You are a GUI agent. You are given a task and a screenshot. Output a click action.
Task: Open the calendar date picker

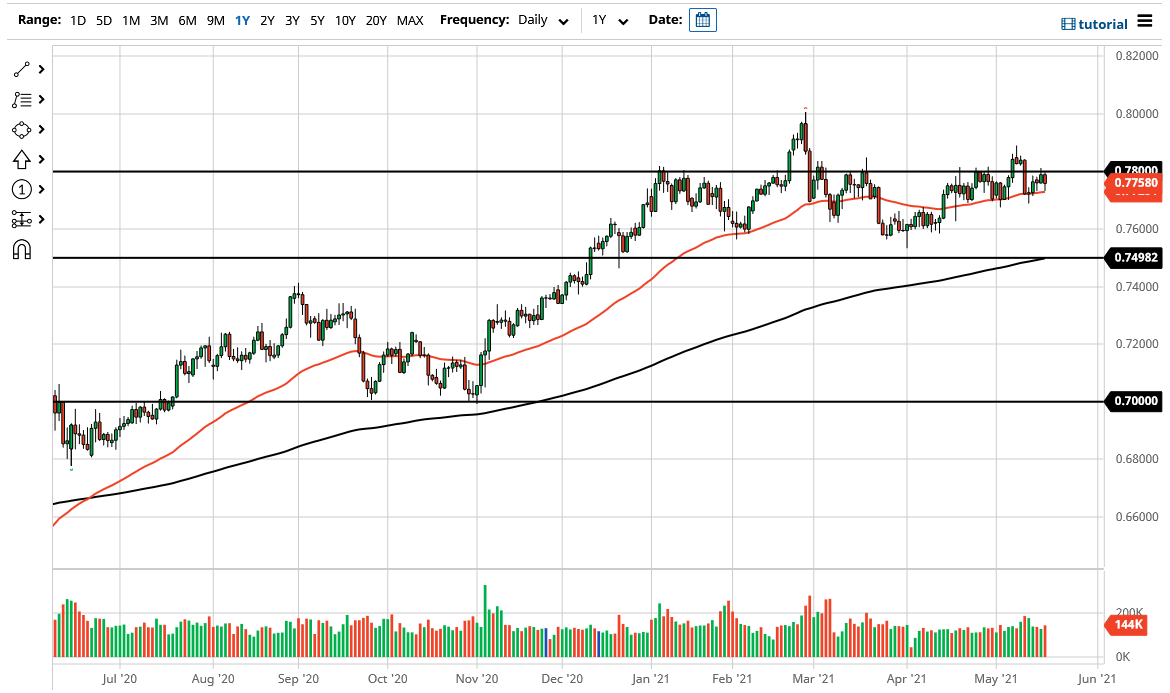point(703,19)
